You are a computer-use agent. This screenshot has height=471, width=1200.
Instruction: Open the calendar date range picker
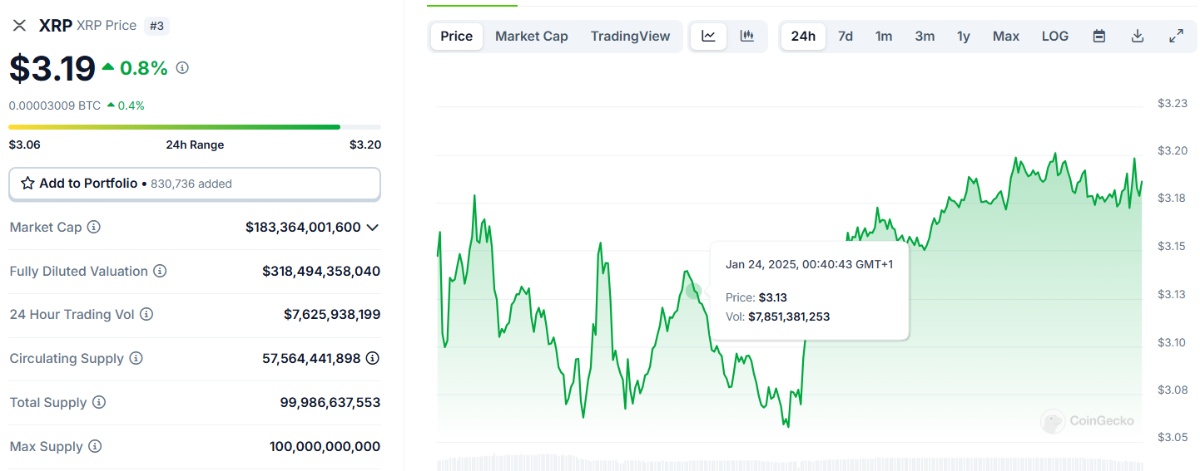[1099, 36]
